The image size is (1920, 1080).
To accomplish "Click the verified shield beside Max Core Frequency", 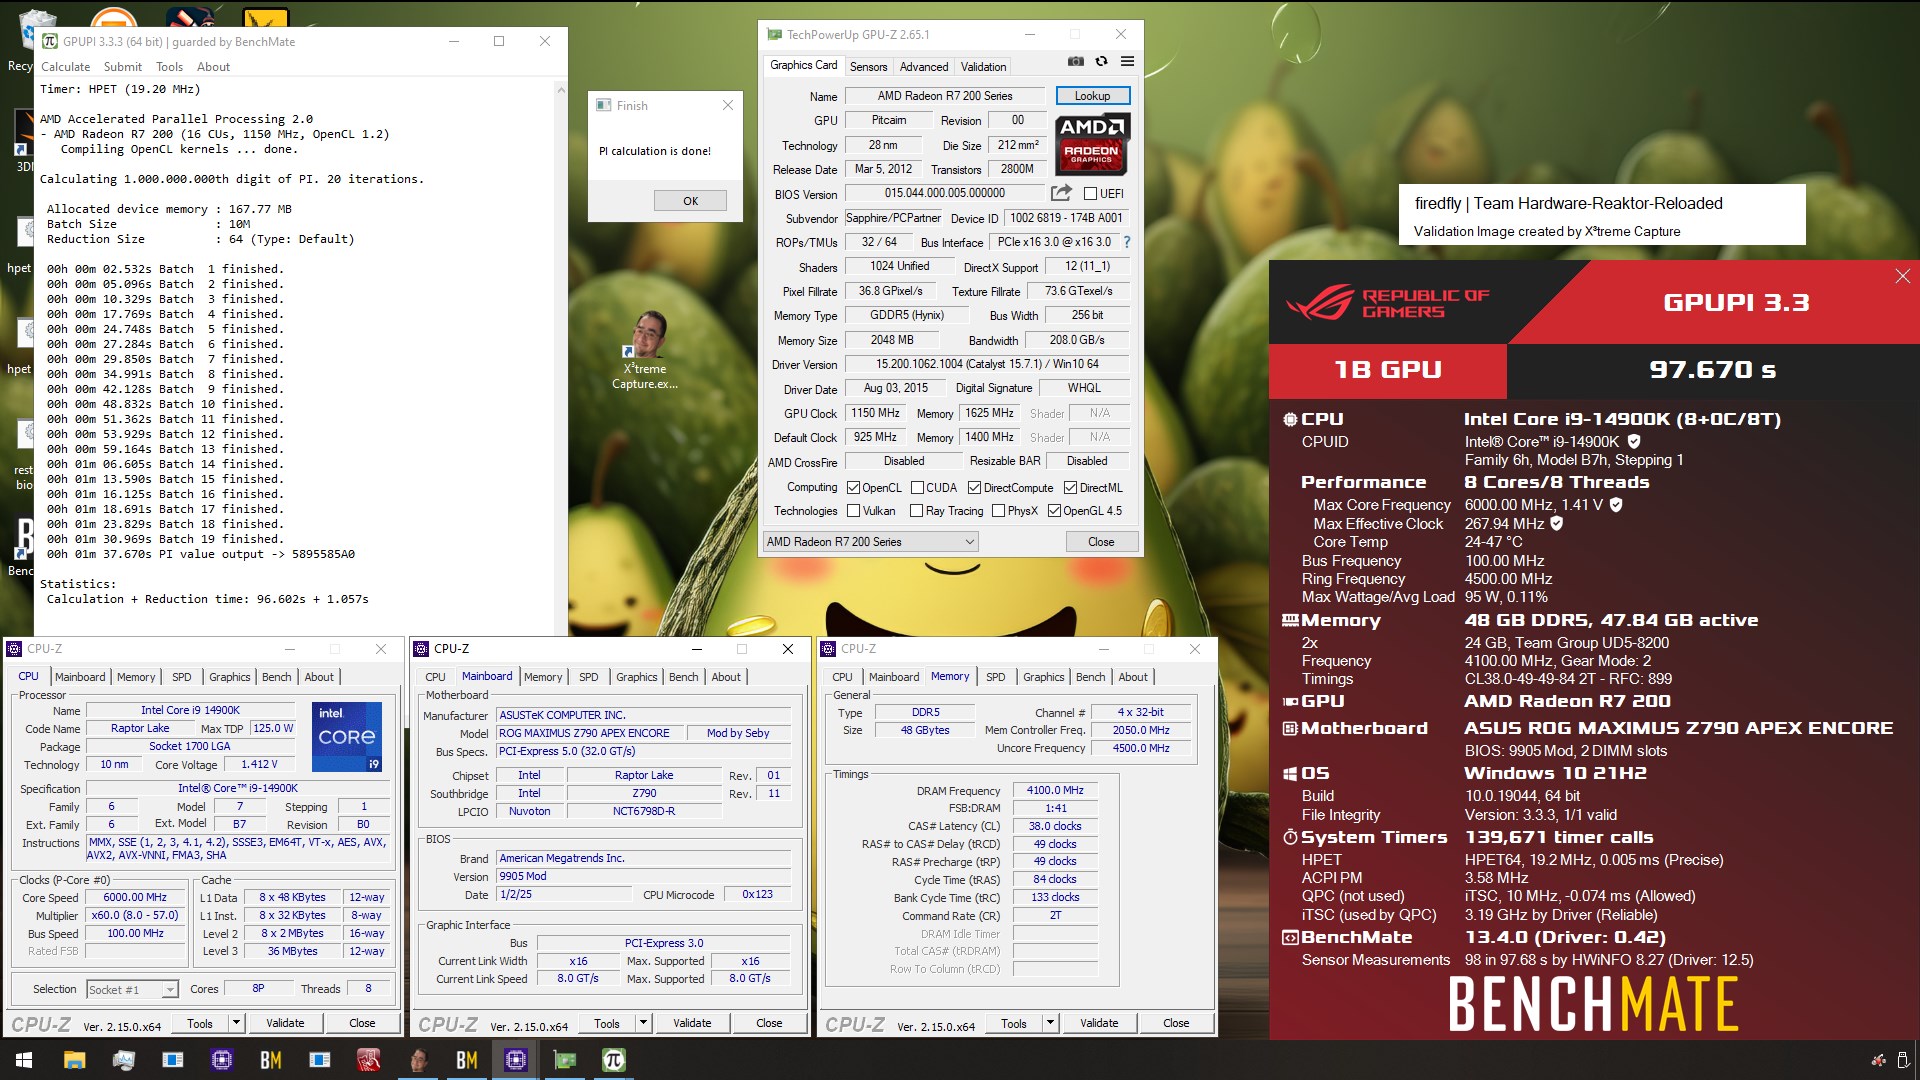I will [1616, 504].
